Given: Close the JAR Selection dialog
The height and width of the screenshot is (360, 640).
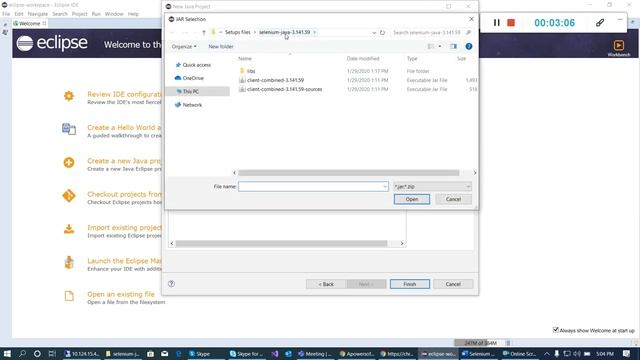Looking at the screenshot, I should [x=471, y=19].
